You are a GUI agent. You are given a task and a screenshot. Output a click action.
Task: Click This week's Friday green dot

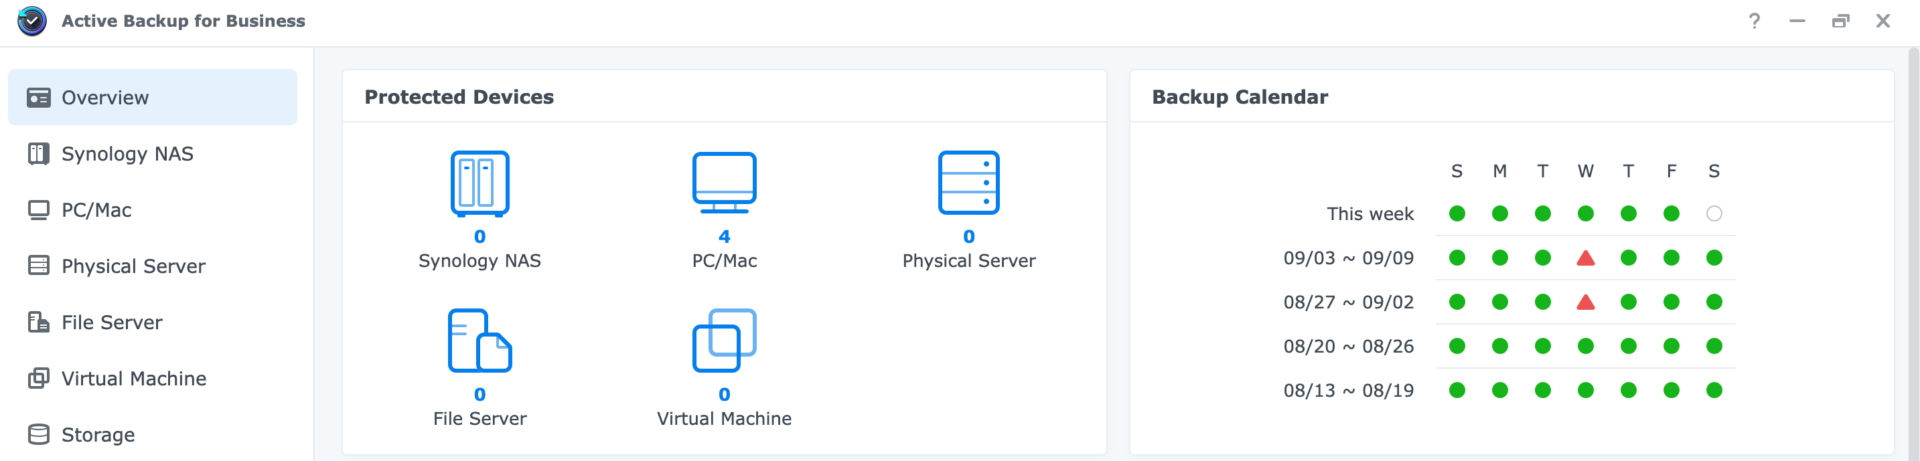[1671, 213]
